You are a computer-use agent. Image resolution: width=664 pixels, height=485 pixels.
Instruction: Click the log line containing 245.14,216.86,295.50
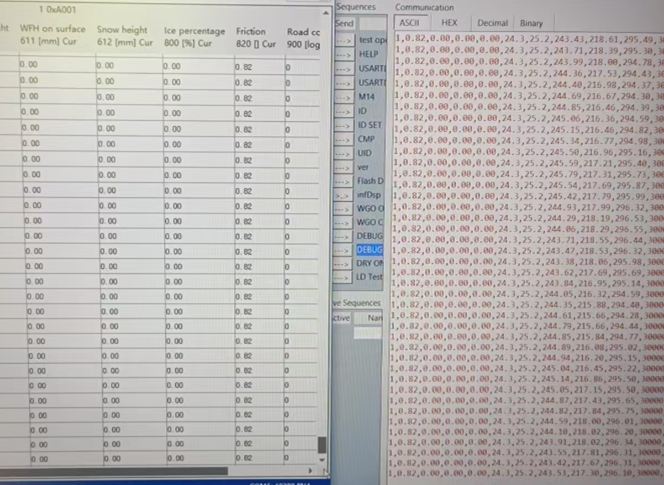(x=526, y=379)
